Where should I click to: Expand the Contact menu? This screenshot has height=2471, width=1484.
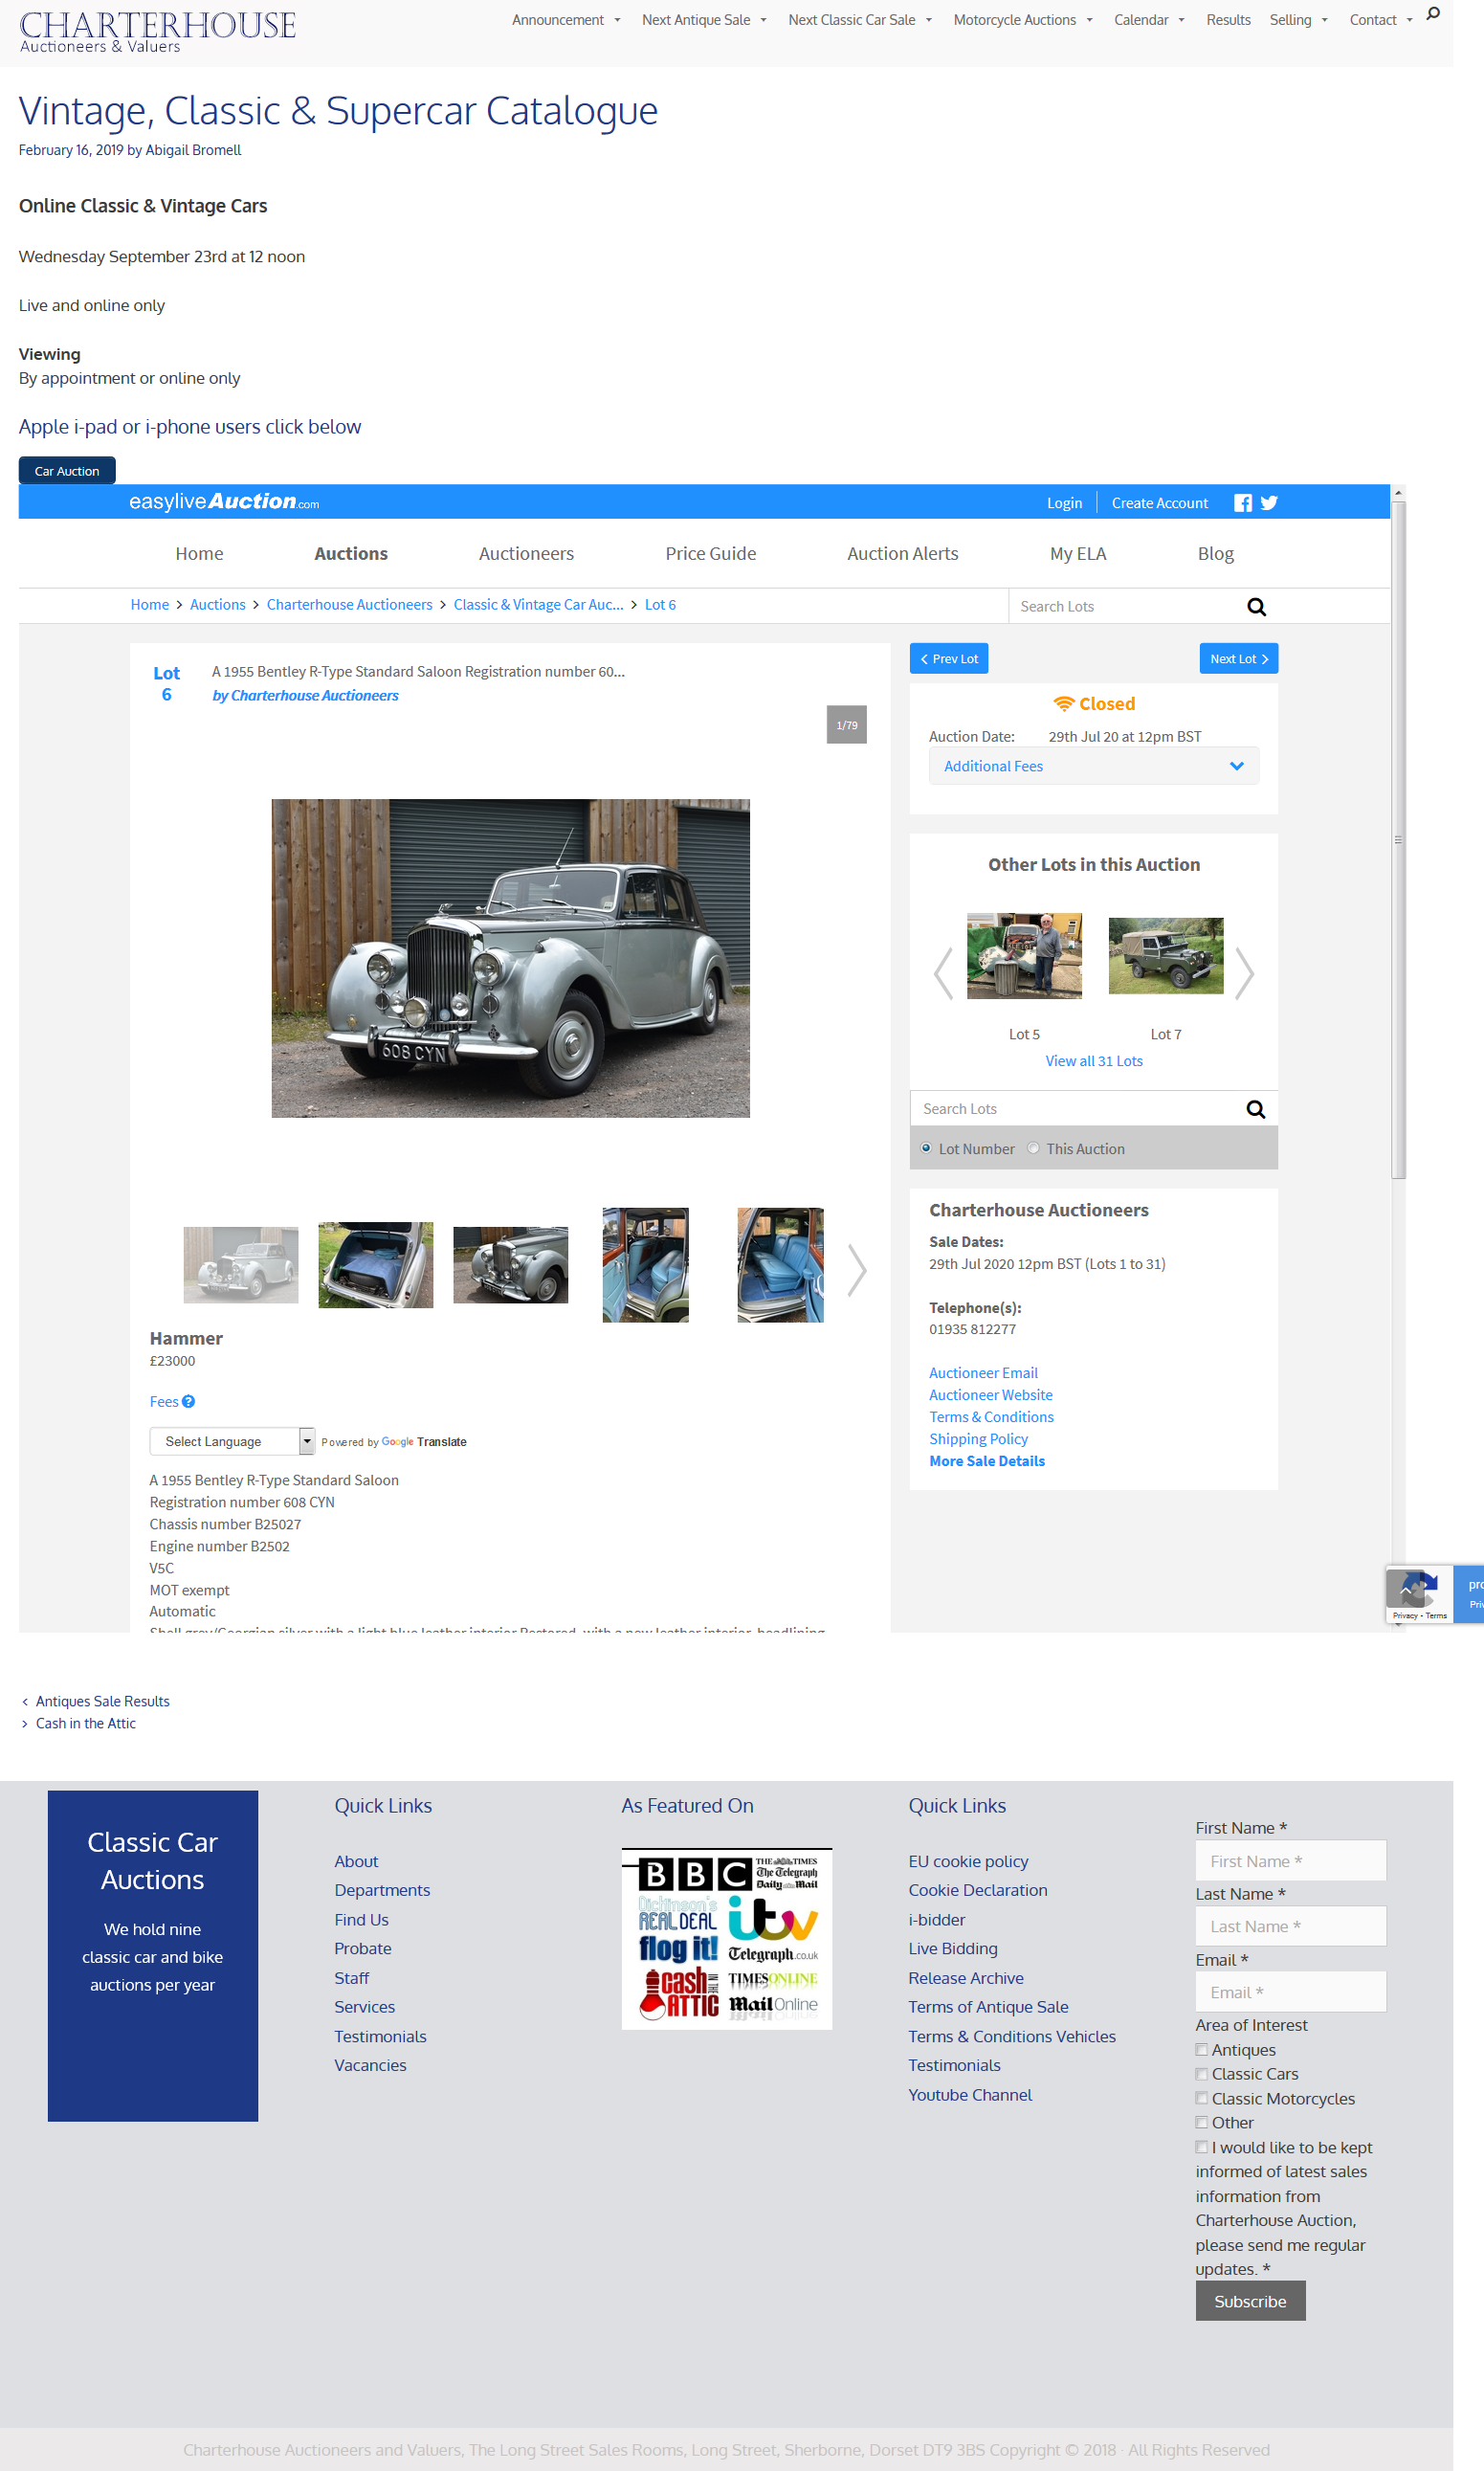tap(1380, 20)
